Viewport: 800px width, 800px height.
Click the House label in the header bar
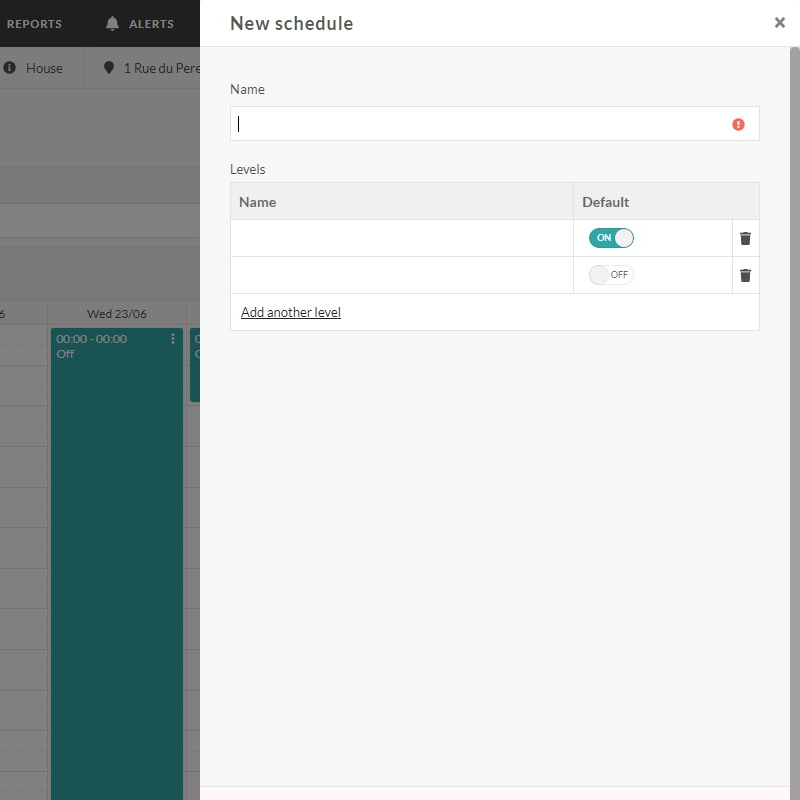point(45,68)
